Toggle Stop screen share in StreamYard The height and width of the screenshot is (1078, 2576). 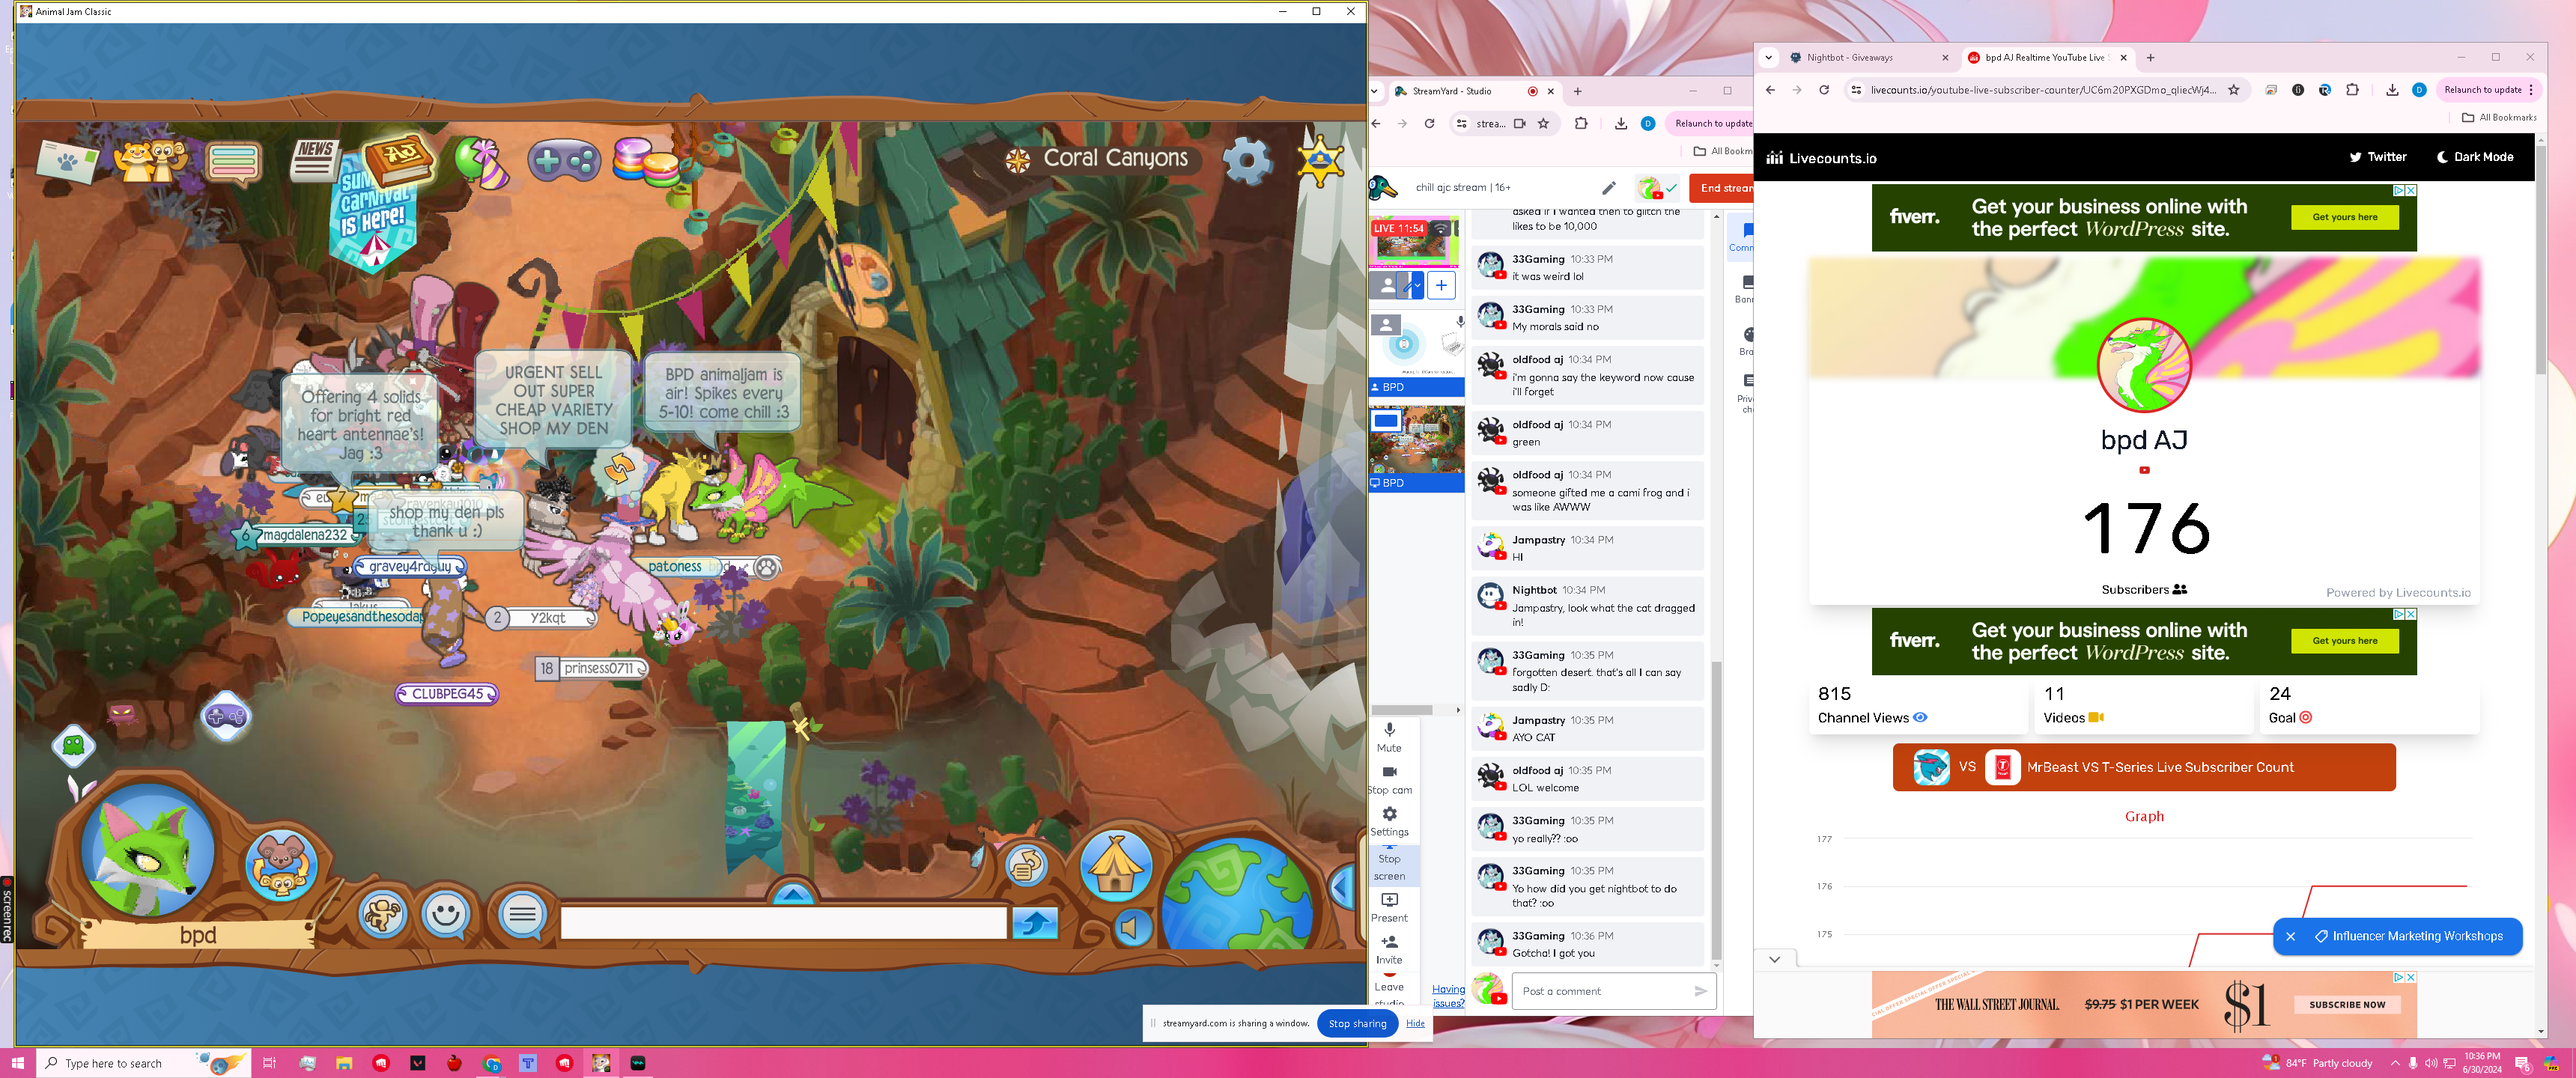tap(1389, 866)
